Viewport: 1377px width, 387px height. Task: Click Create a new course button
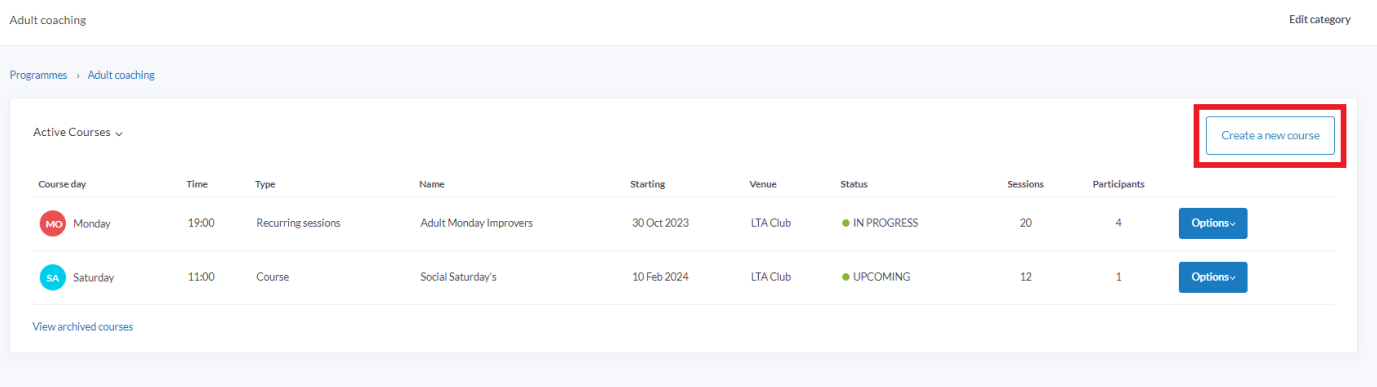coord(1270,135)
